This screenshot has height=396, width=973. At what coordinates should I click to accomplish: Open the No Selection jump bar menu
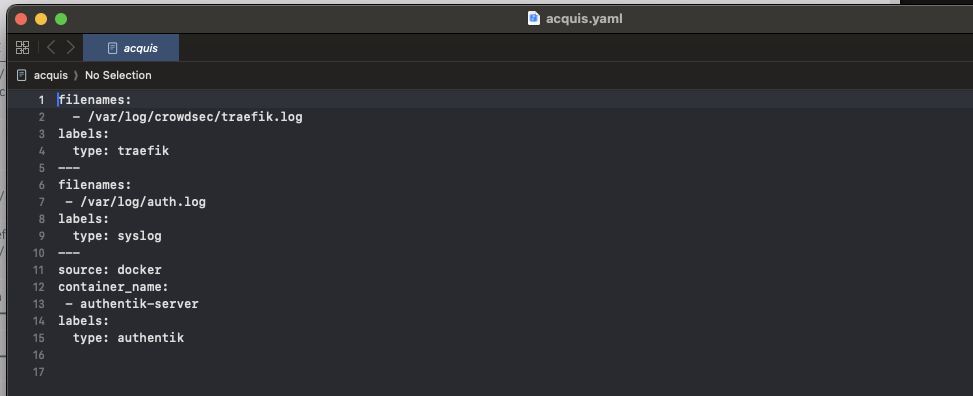(118, 75)
